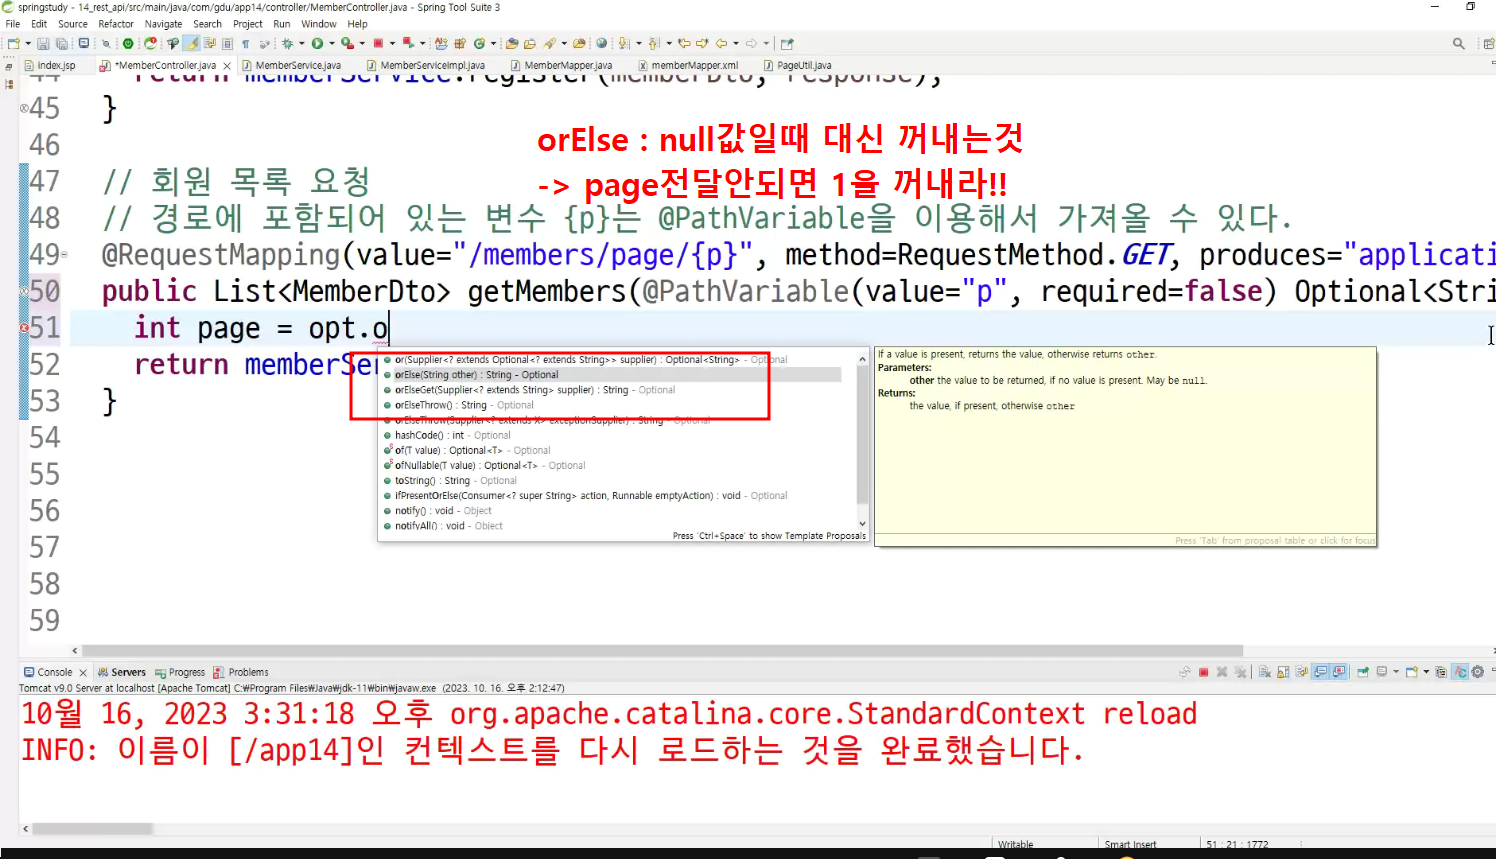Click the Boot Dashboard green power icon
The image size is (1496, 859).
point(128,43)
